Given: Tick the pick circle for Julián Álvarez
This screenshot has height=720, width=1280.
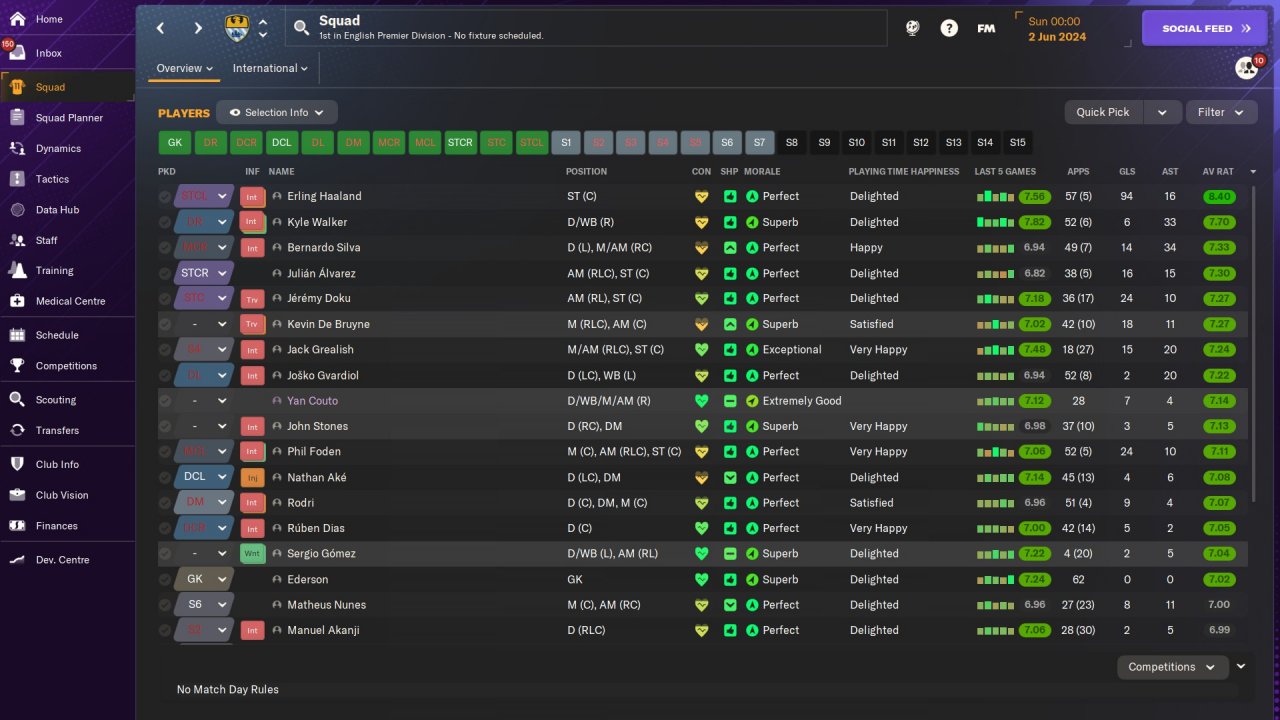Looking at the screenshot, I should click(165, 273).
